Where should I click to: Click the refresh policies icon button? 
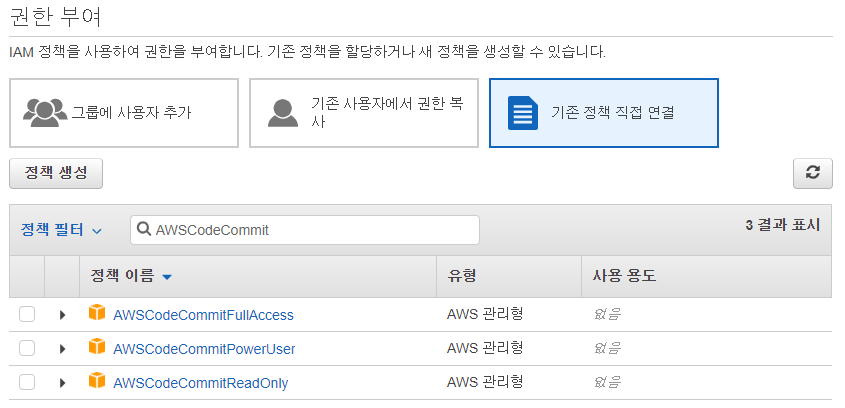(813, 173)
